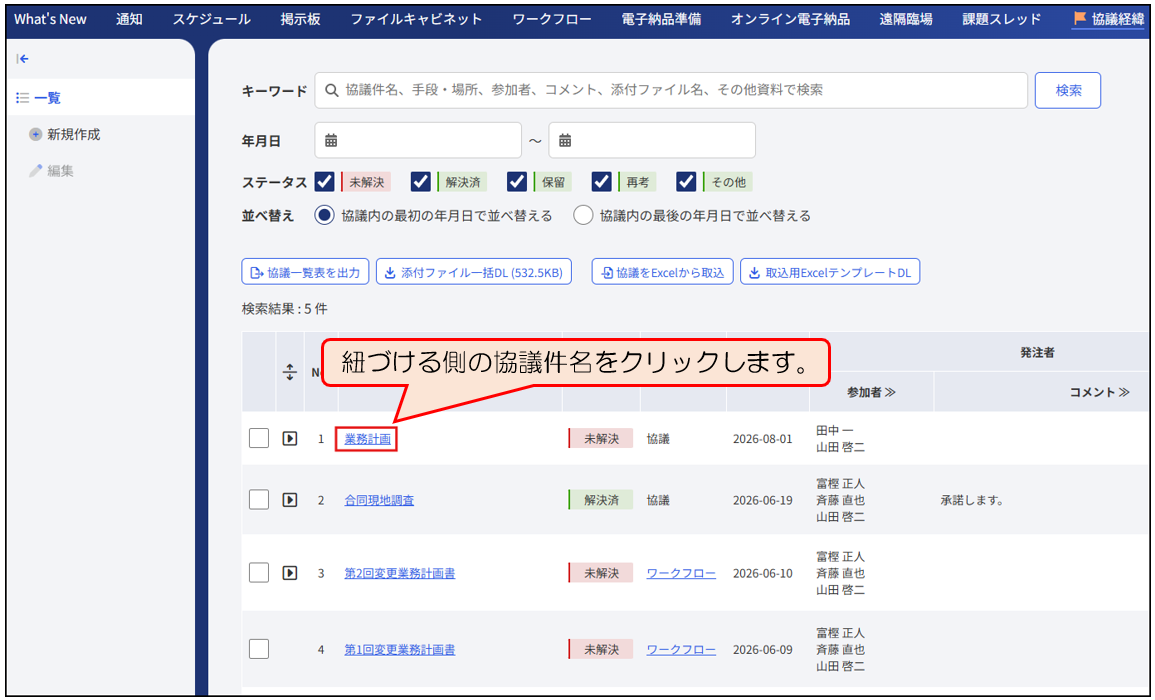Expand the コメント column
This screenshot has height=700, width=1155.
click(x=1099, y=392)
